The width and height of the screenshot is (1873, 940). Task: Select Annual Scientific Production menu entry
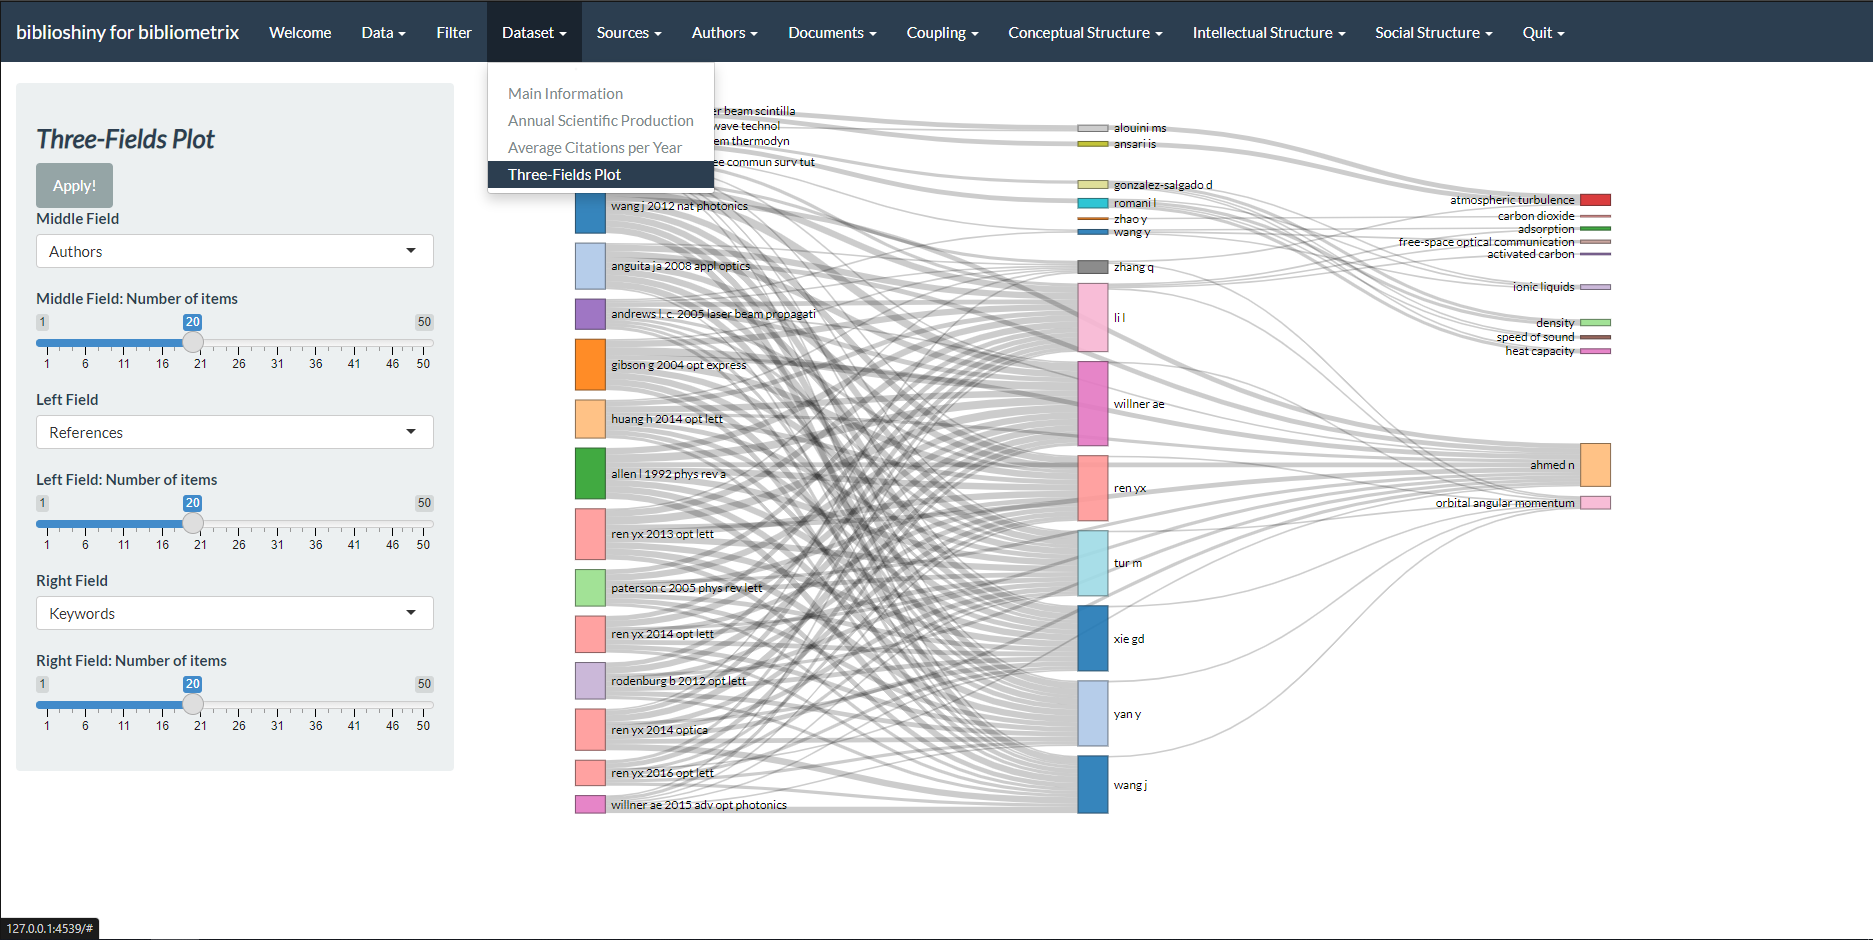[601, 120]
